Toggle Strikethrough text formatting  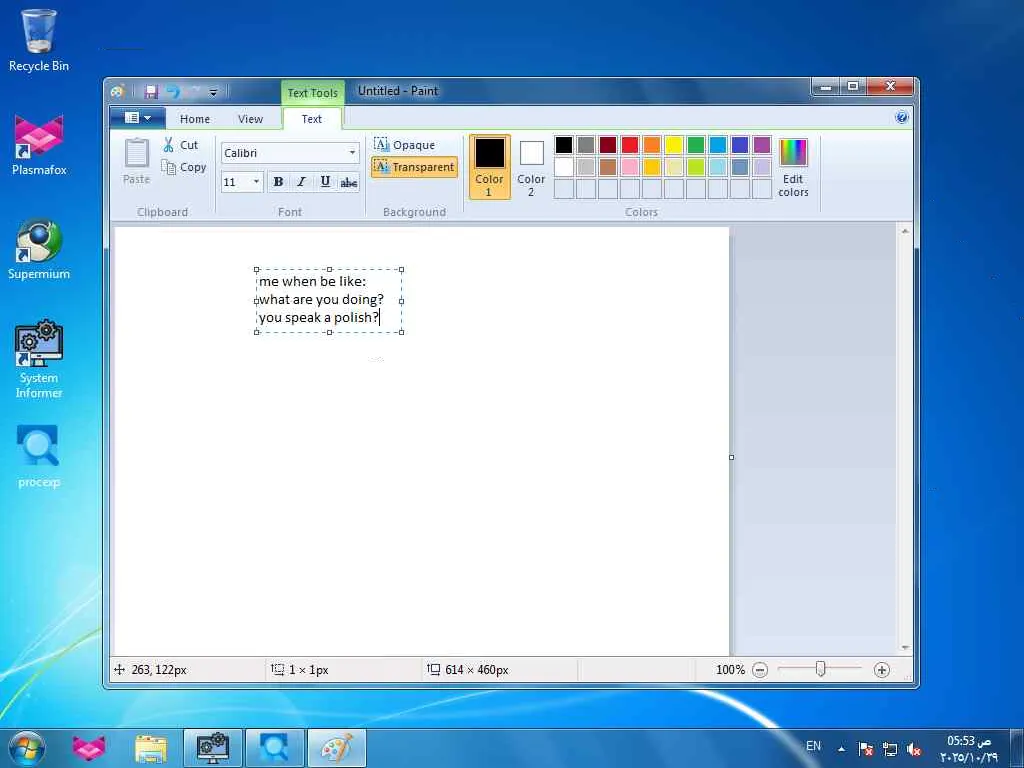point(349,182)
